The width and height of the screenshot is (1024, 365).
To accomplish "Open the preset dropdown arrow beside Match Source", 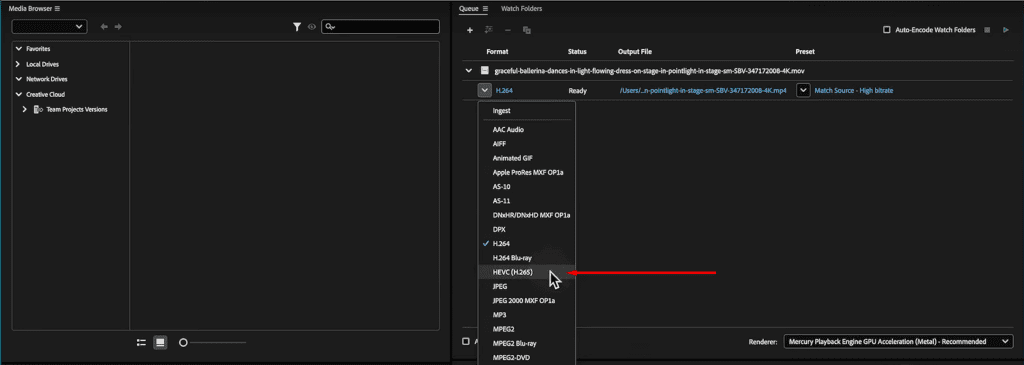I will 803,91.
